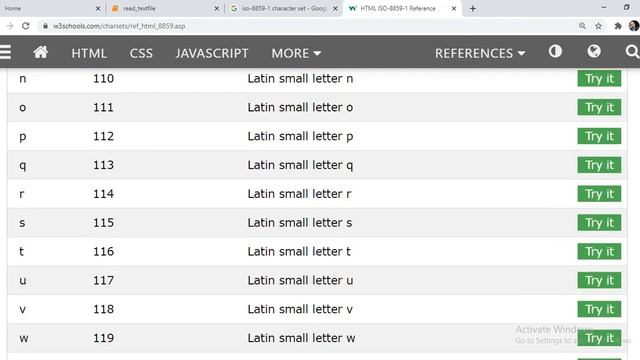
Task: Select the HTML ISO-8859-1 Reference tab
Action: [x=403, y=8]
